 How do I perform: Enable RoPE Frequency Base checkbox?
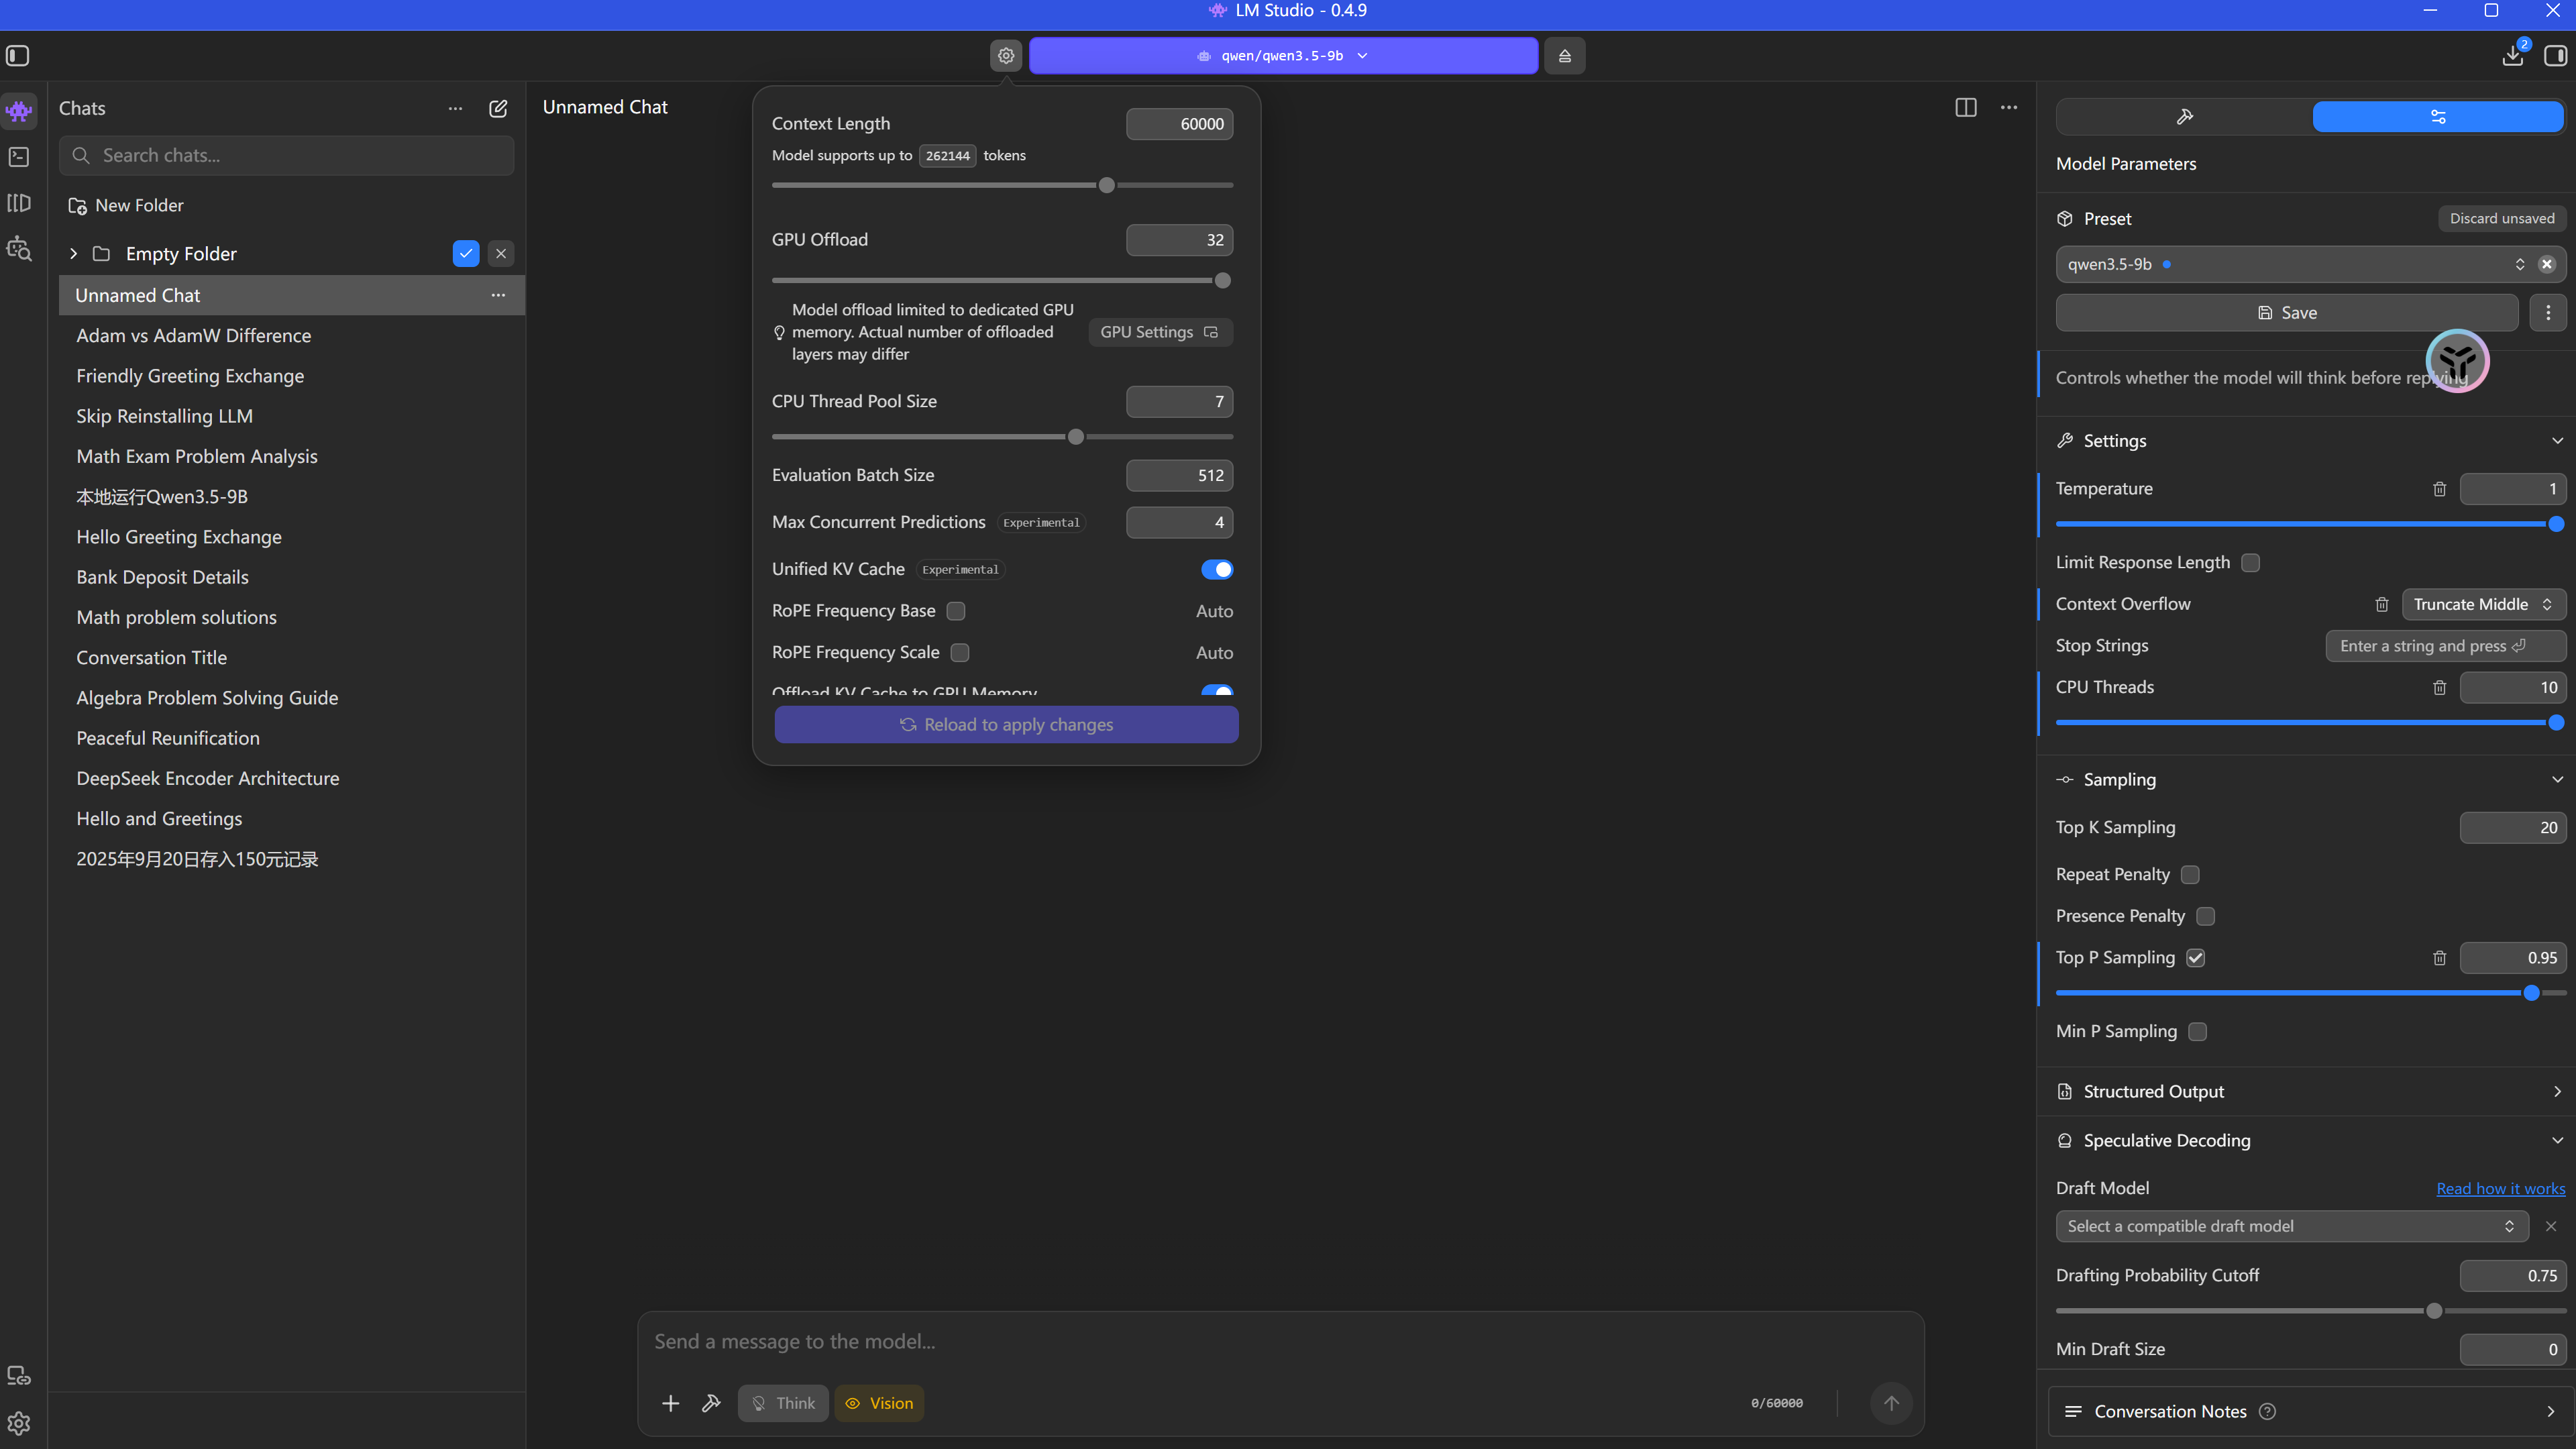956,611
